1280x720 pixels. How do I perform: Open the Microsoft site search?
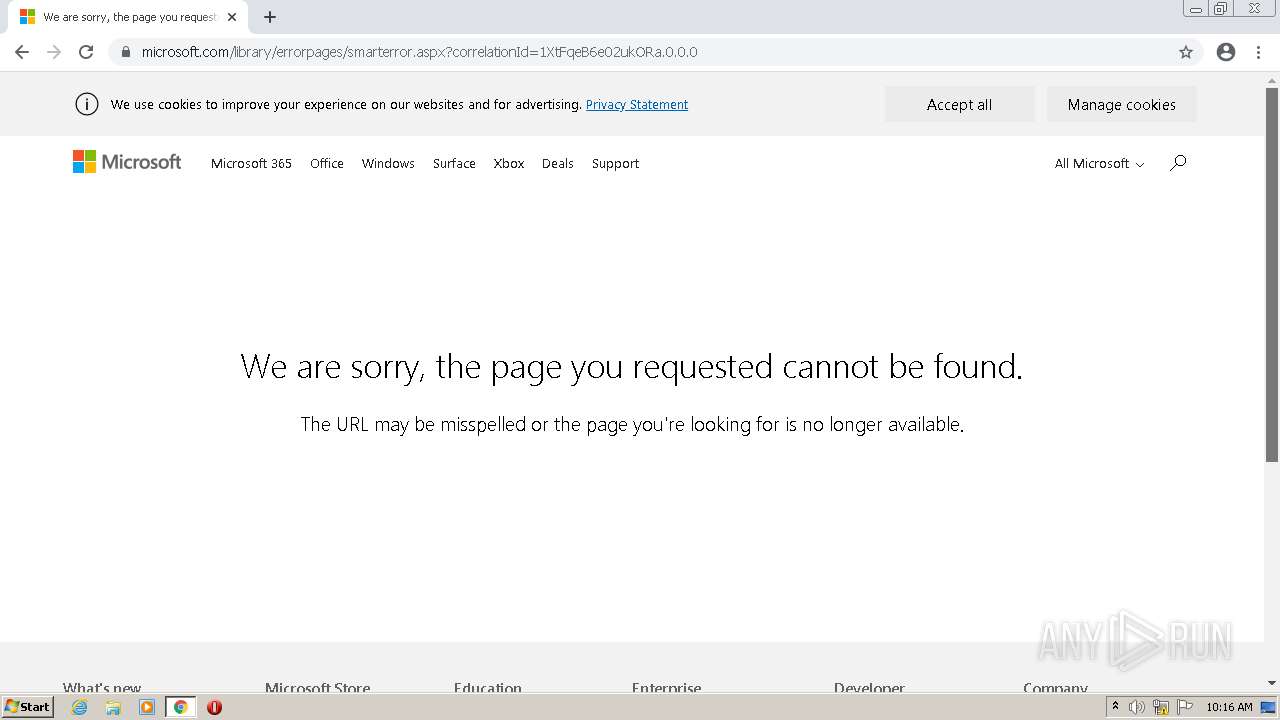[1178, 163]
